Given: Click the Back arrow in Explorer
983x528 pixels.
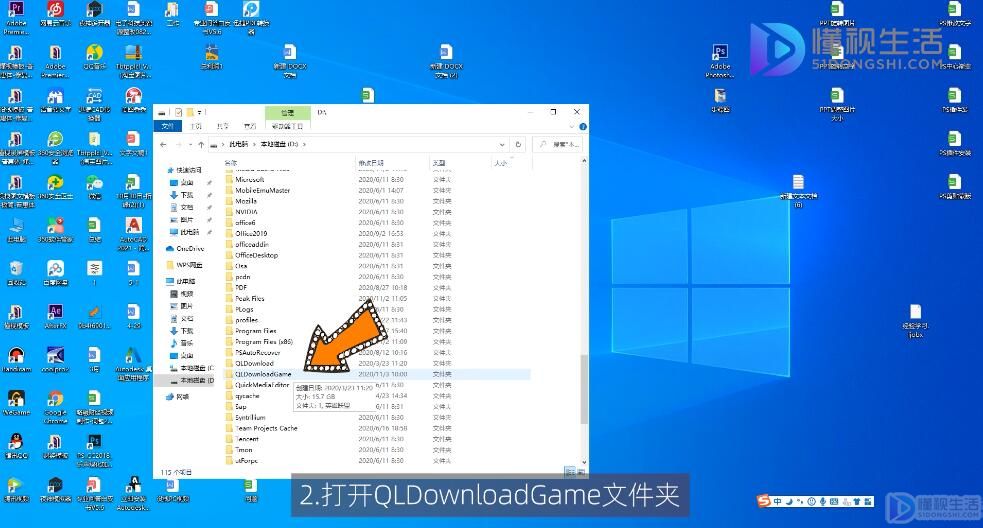Looking at the screenshot, I should [x=164, y=144].
